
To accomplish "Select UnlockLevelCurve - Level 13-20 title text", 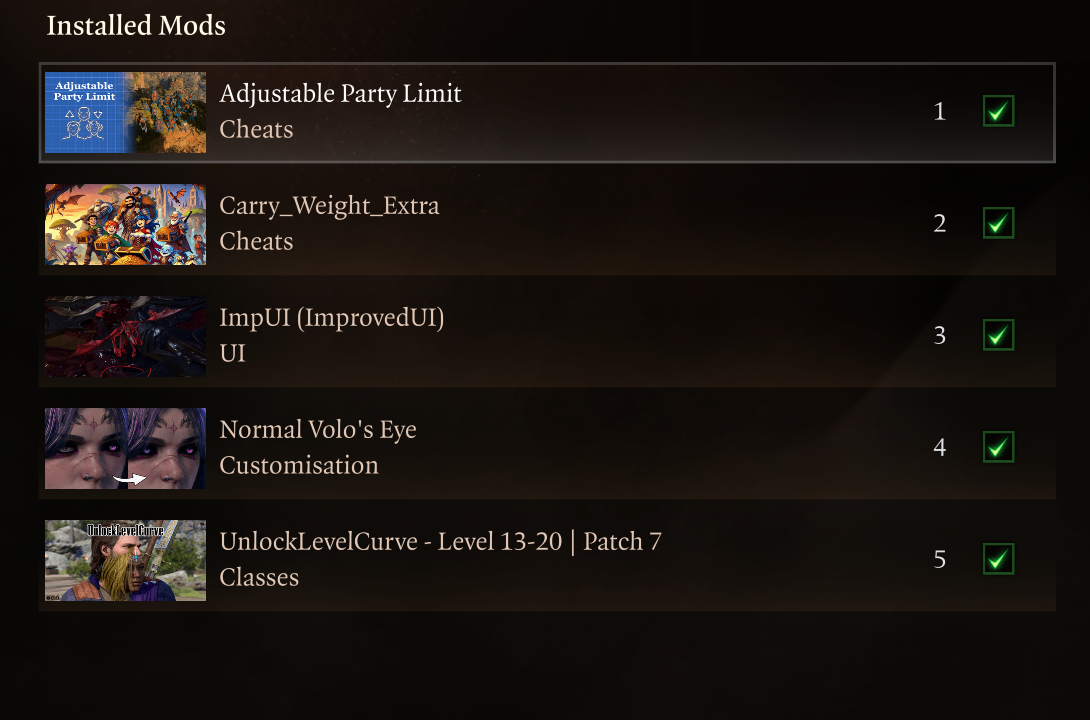I will pos(440,542).
